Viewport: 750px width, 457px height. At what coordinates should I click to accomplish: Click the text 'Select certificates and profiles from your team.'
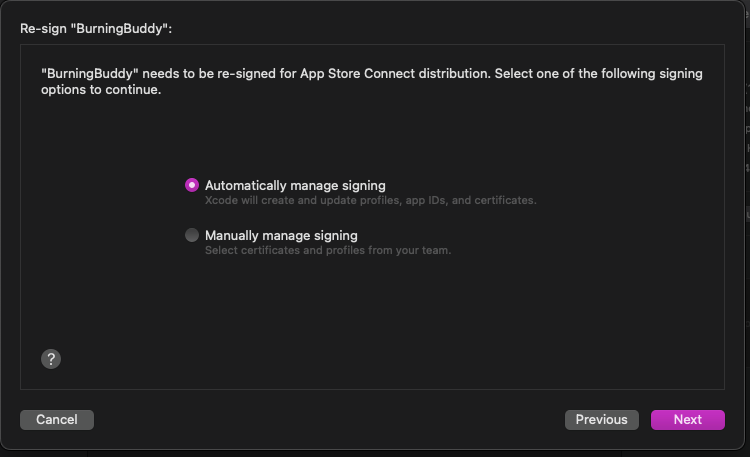click(328, 250)
